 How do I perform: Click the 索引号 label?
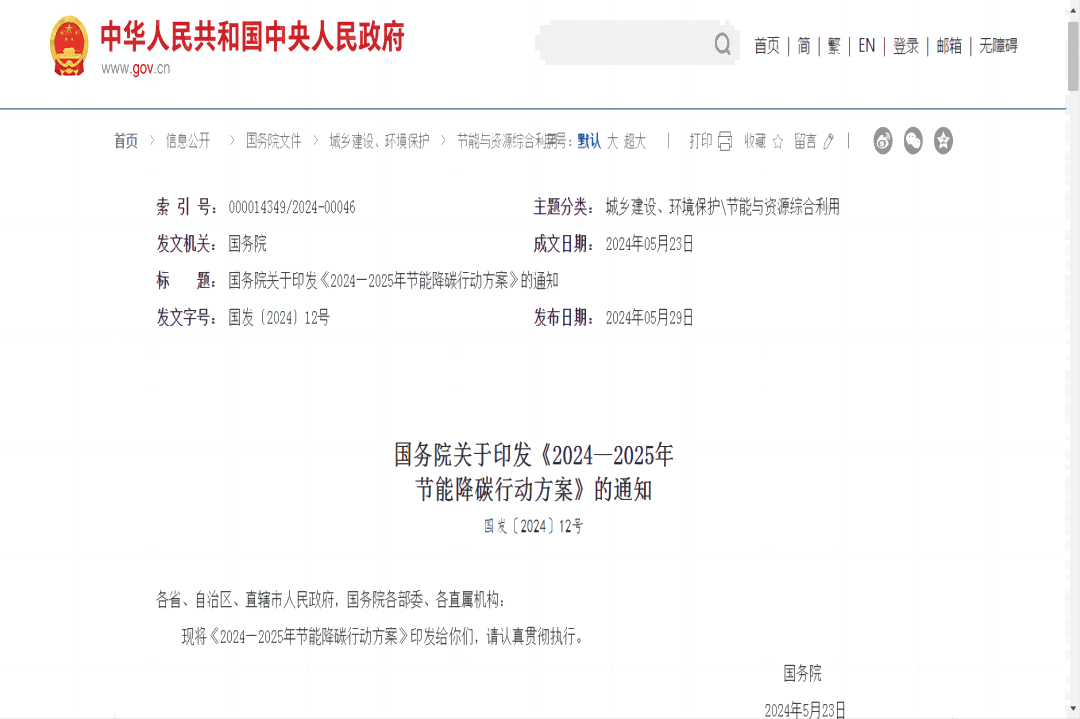(187, 207)
